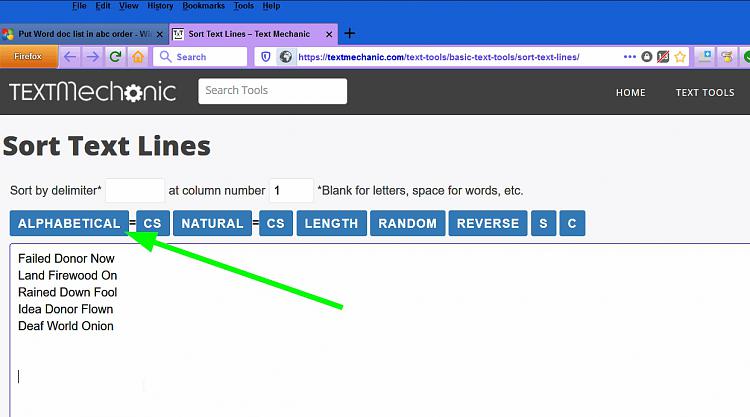750x417 pixels.
Task: Click the line 'Deaf World Onion'
Action: coord(66,326)
